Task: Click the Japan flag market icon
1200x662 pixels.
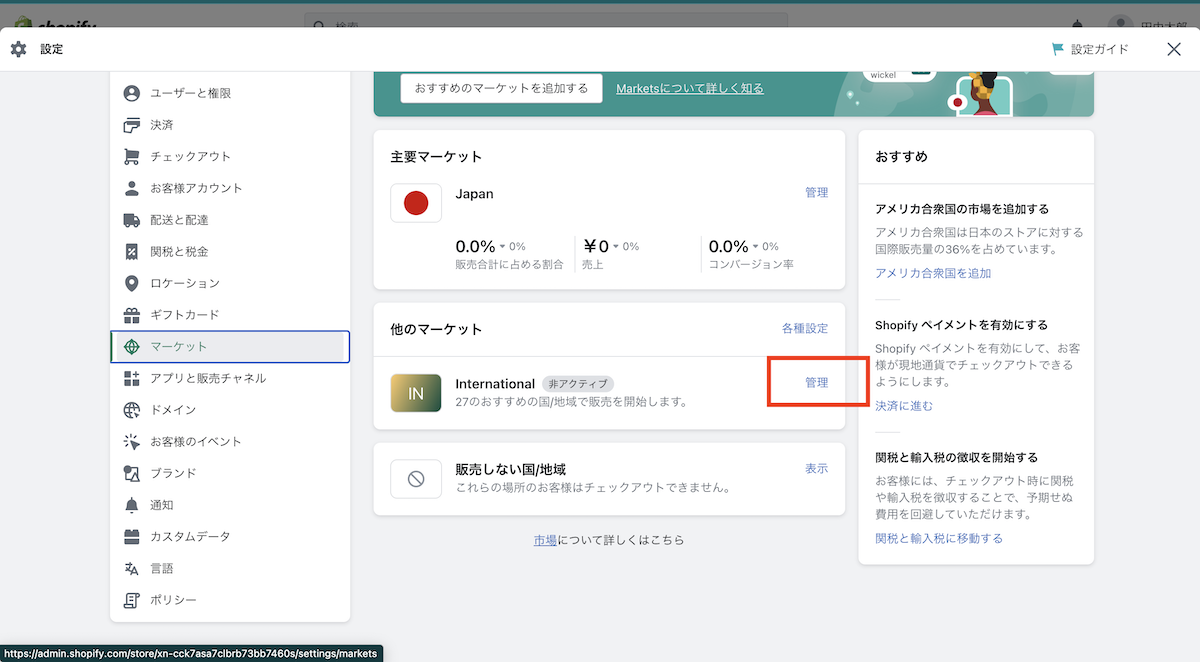Action: [416, 204]
